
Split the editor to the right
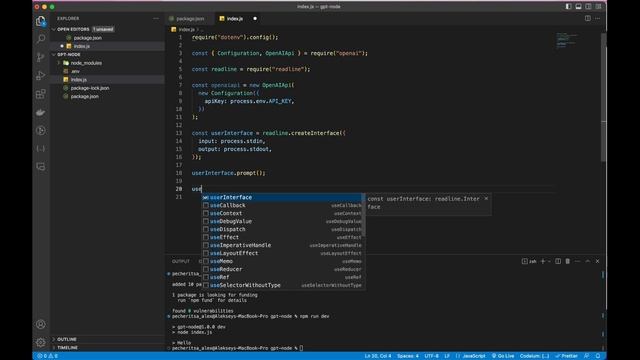(588, 18)
